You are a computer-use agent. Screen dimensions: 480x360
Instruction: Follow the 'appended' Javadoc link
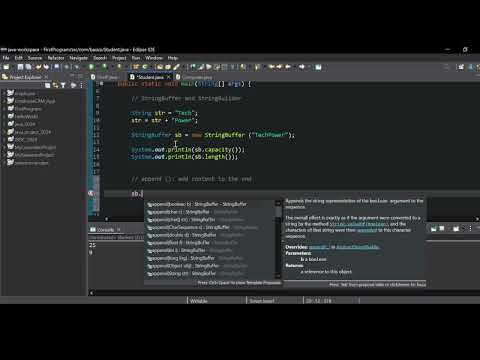[x=367, y=230]
